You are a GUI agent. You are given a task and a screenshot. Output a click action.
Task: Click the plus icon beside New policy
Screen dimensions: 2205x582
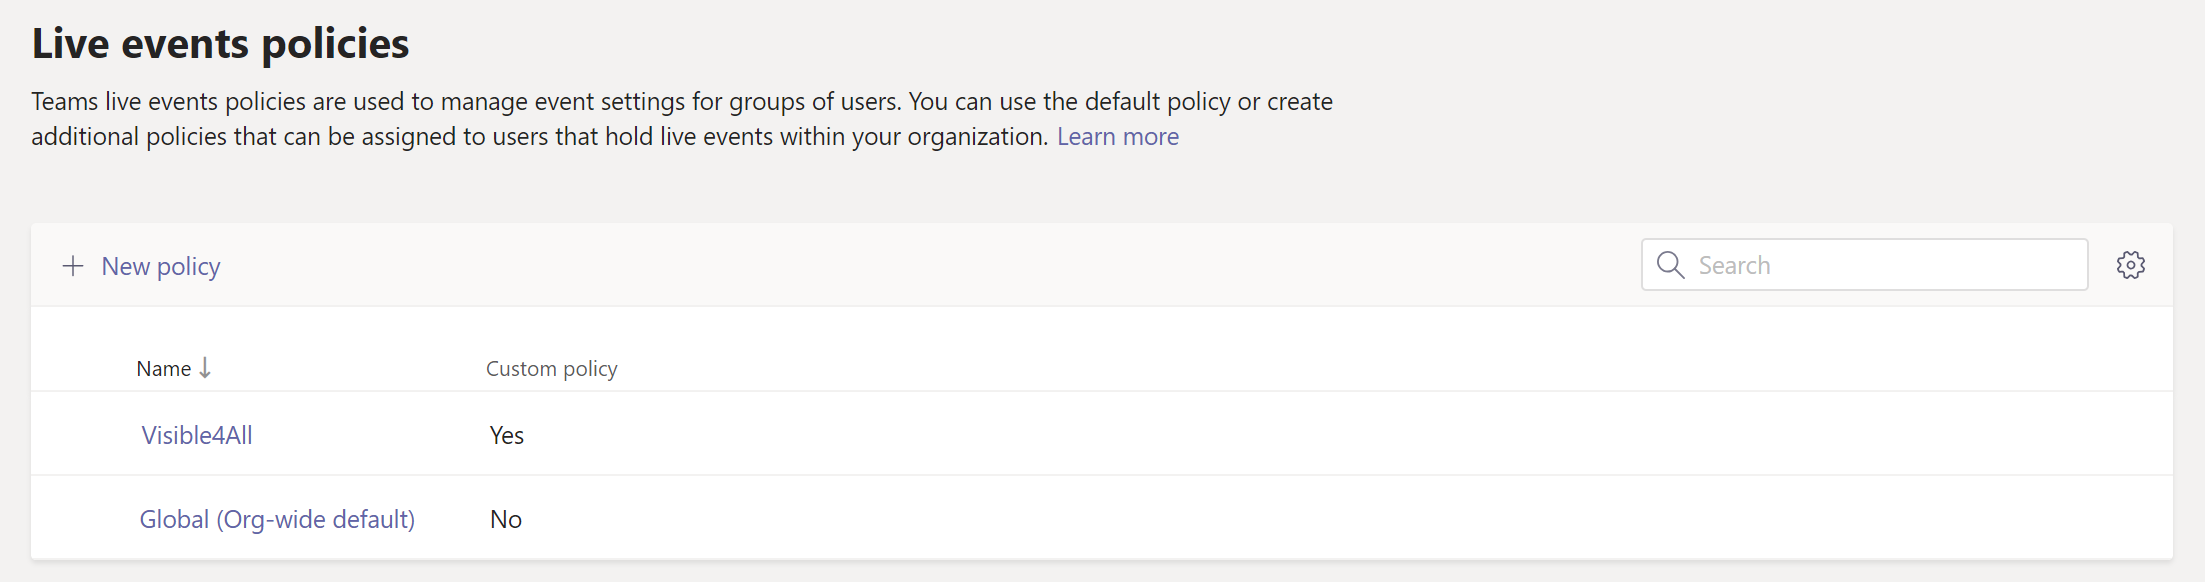[x=73, y=266]
